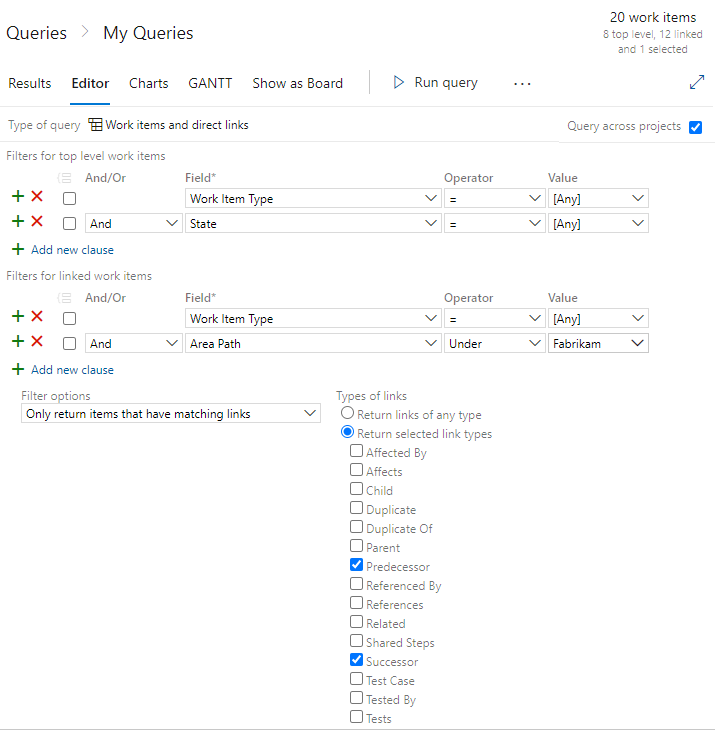The width and height of the screenshot is (715, 730).
Task: Add new clause to linked filters
Action: tap(72, 370)
